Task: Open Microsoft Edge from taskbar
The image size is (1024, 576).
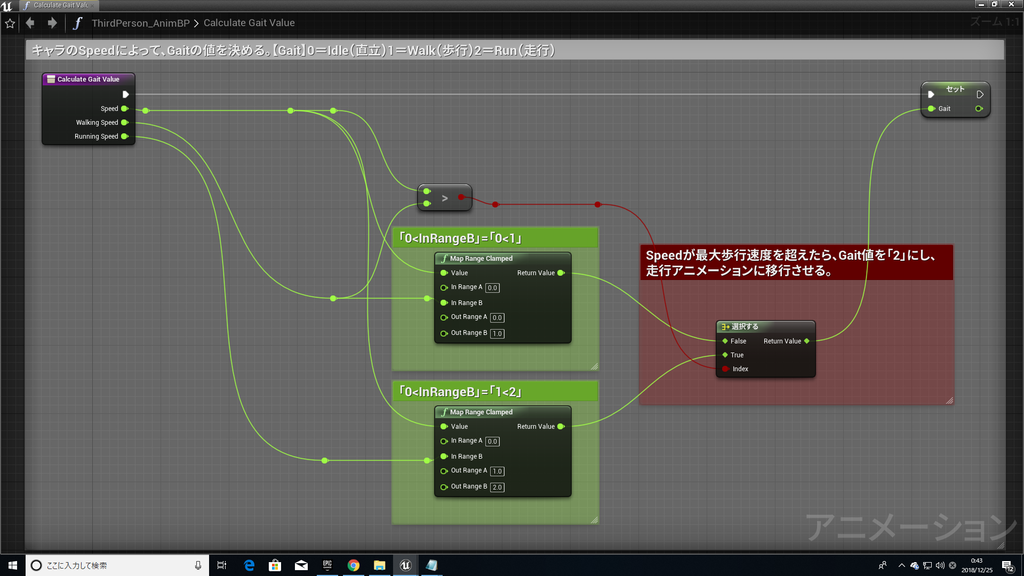Action: coord(249,566)
